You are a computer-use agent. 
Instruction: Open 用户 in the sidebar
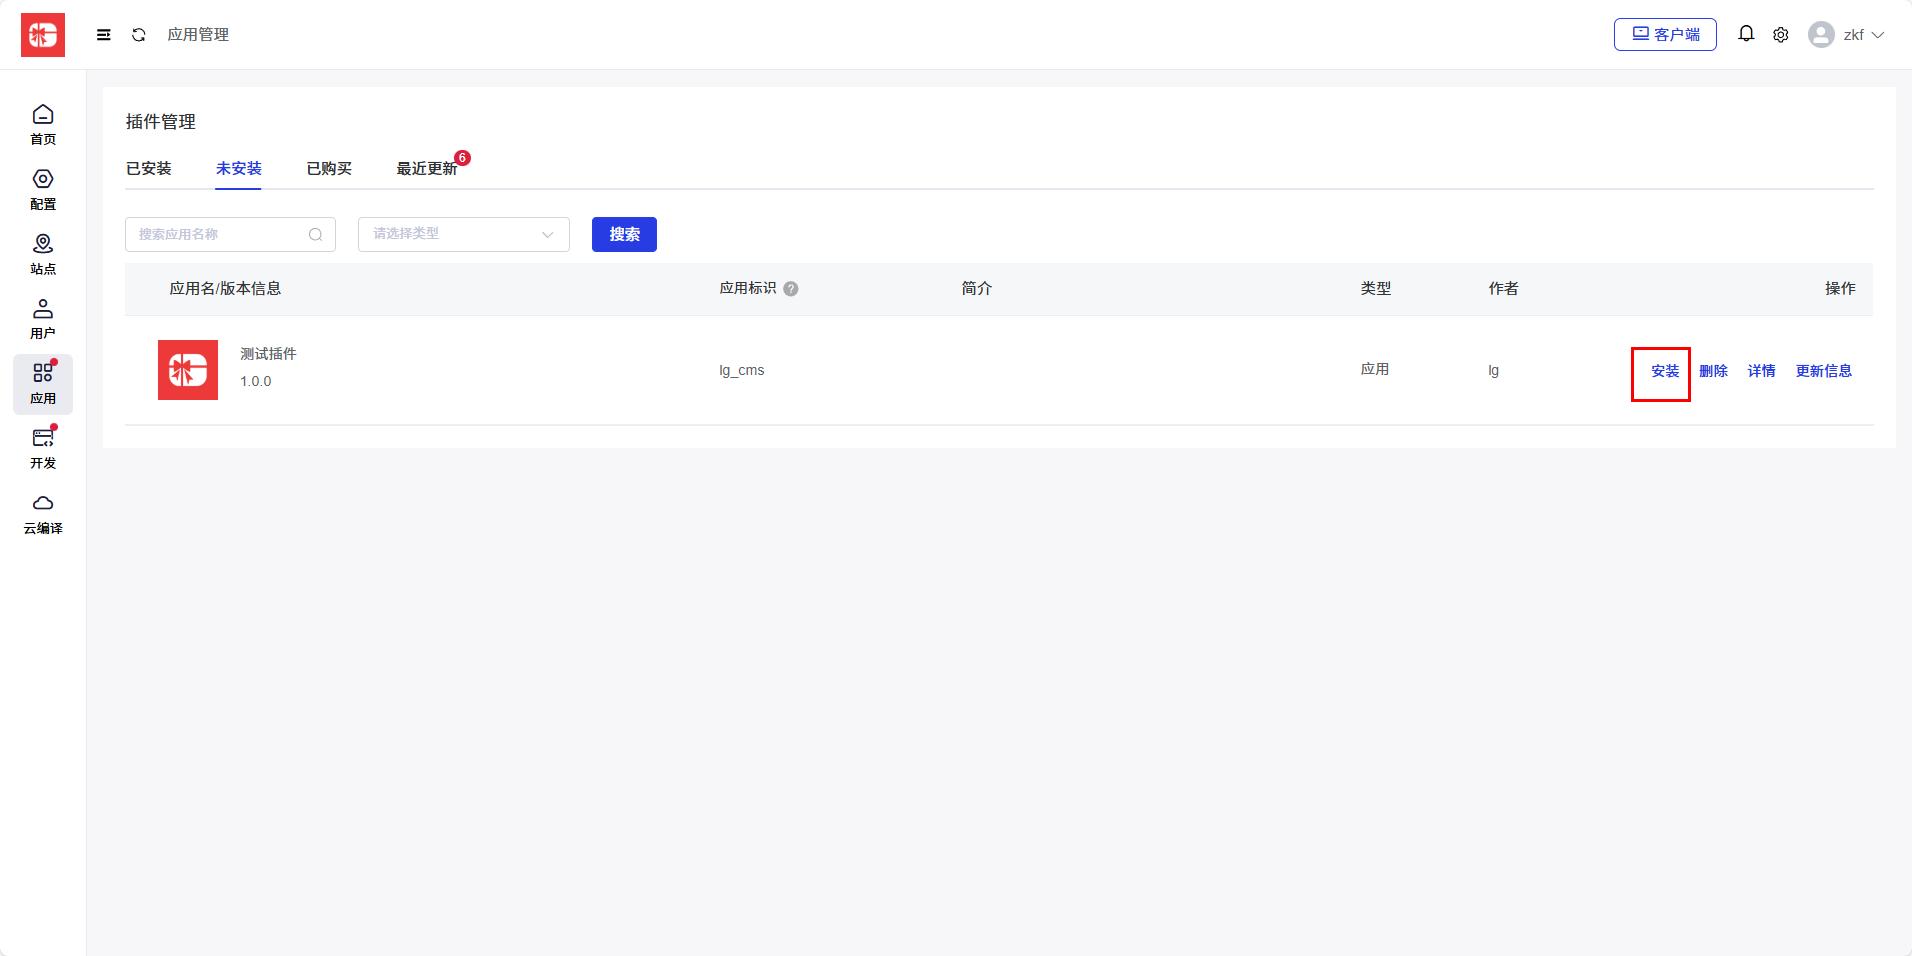43,319
